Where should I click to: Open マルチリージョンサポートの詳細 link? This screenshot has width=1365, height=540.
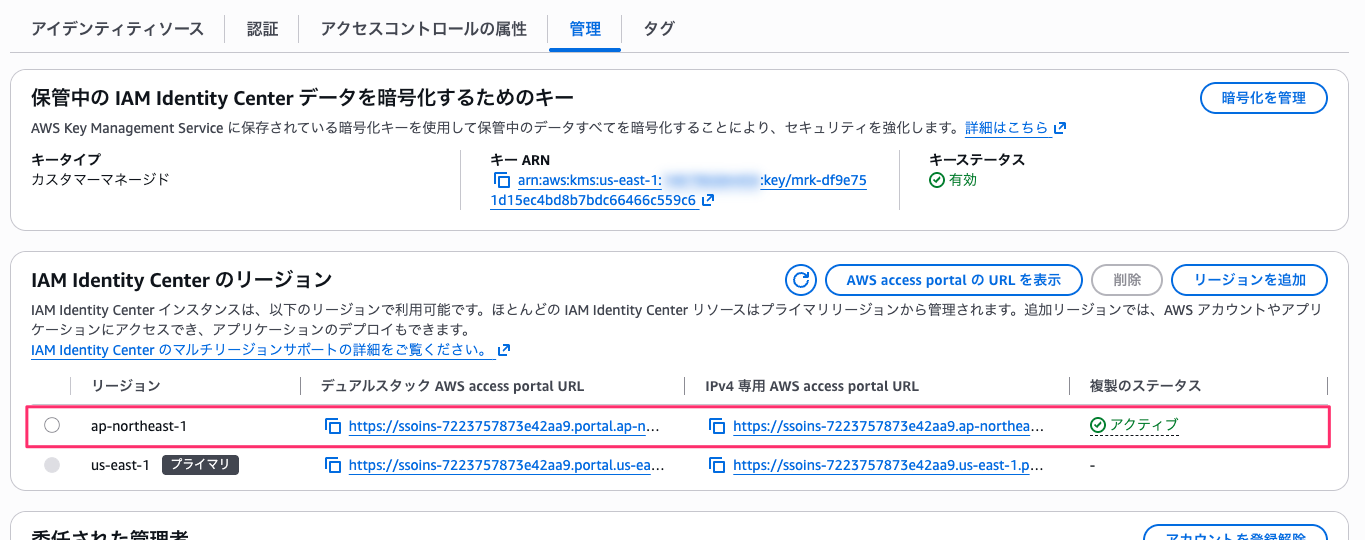(263, 351)
